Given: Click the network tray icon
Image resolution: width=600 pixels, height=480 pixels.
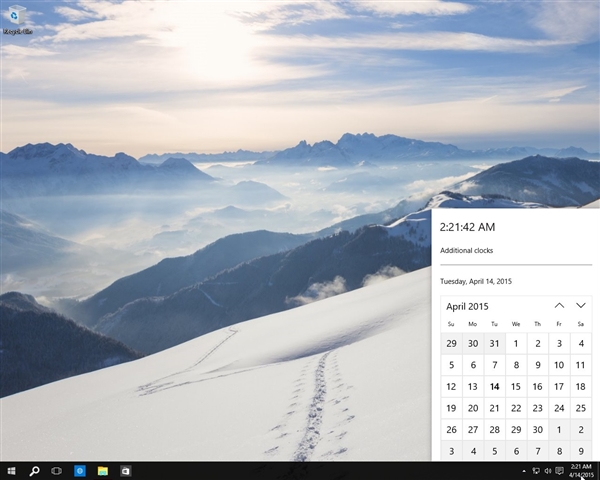Looking at the screenshot, I should coord(536,471).
